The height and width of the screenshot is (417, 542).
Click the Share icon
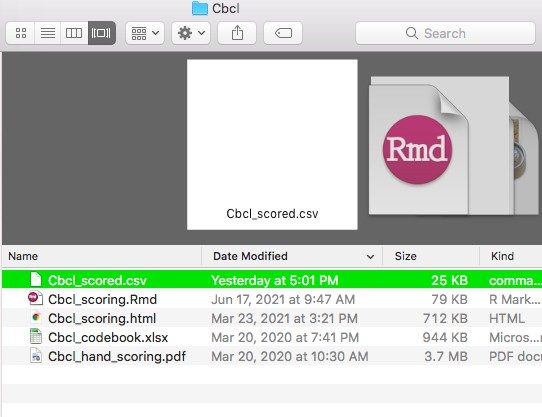click(x=237, y=33)
